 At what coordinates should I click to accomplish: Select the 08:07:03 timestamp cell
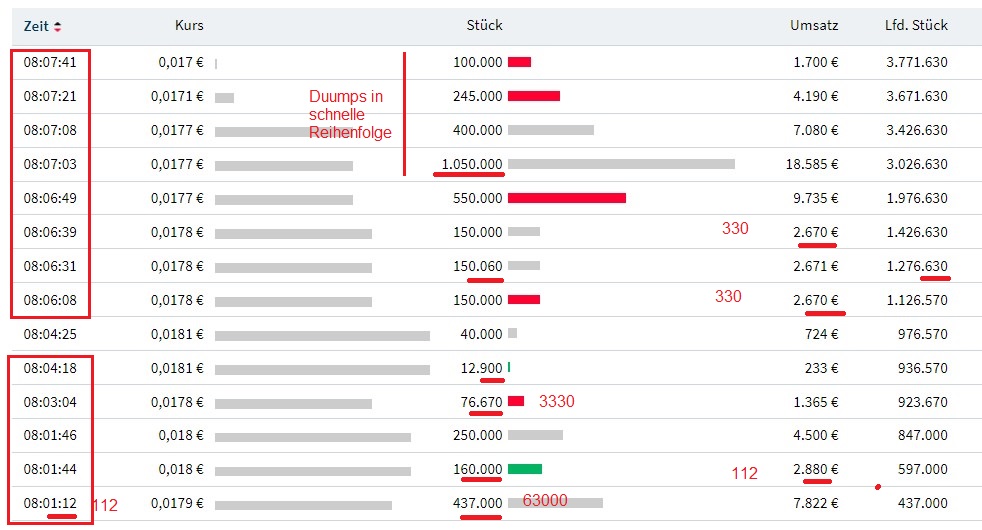tap(50, 164)
